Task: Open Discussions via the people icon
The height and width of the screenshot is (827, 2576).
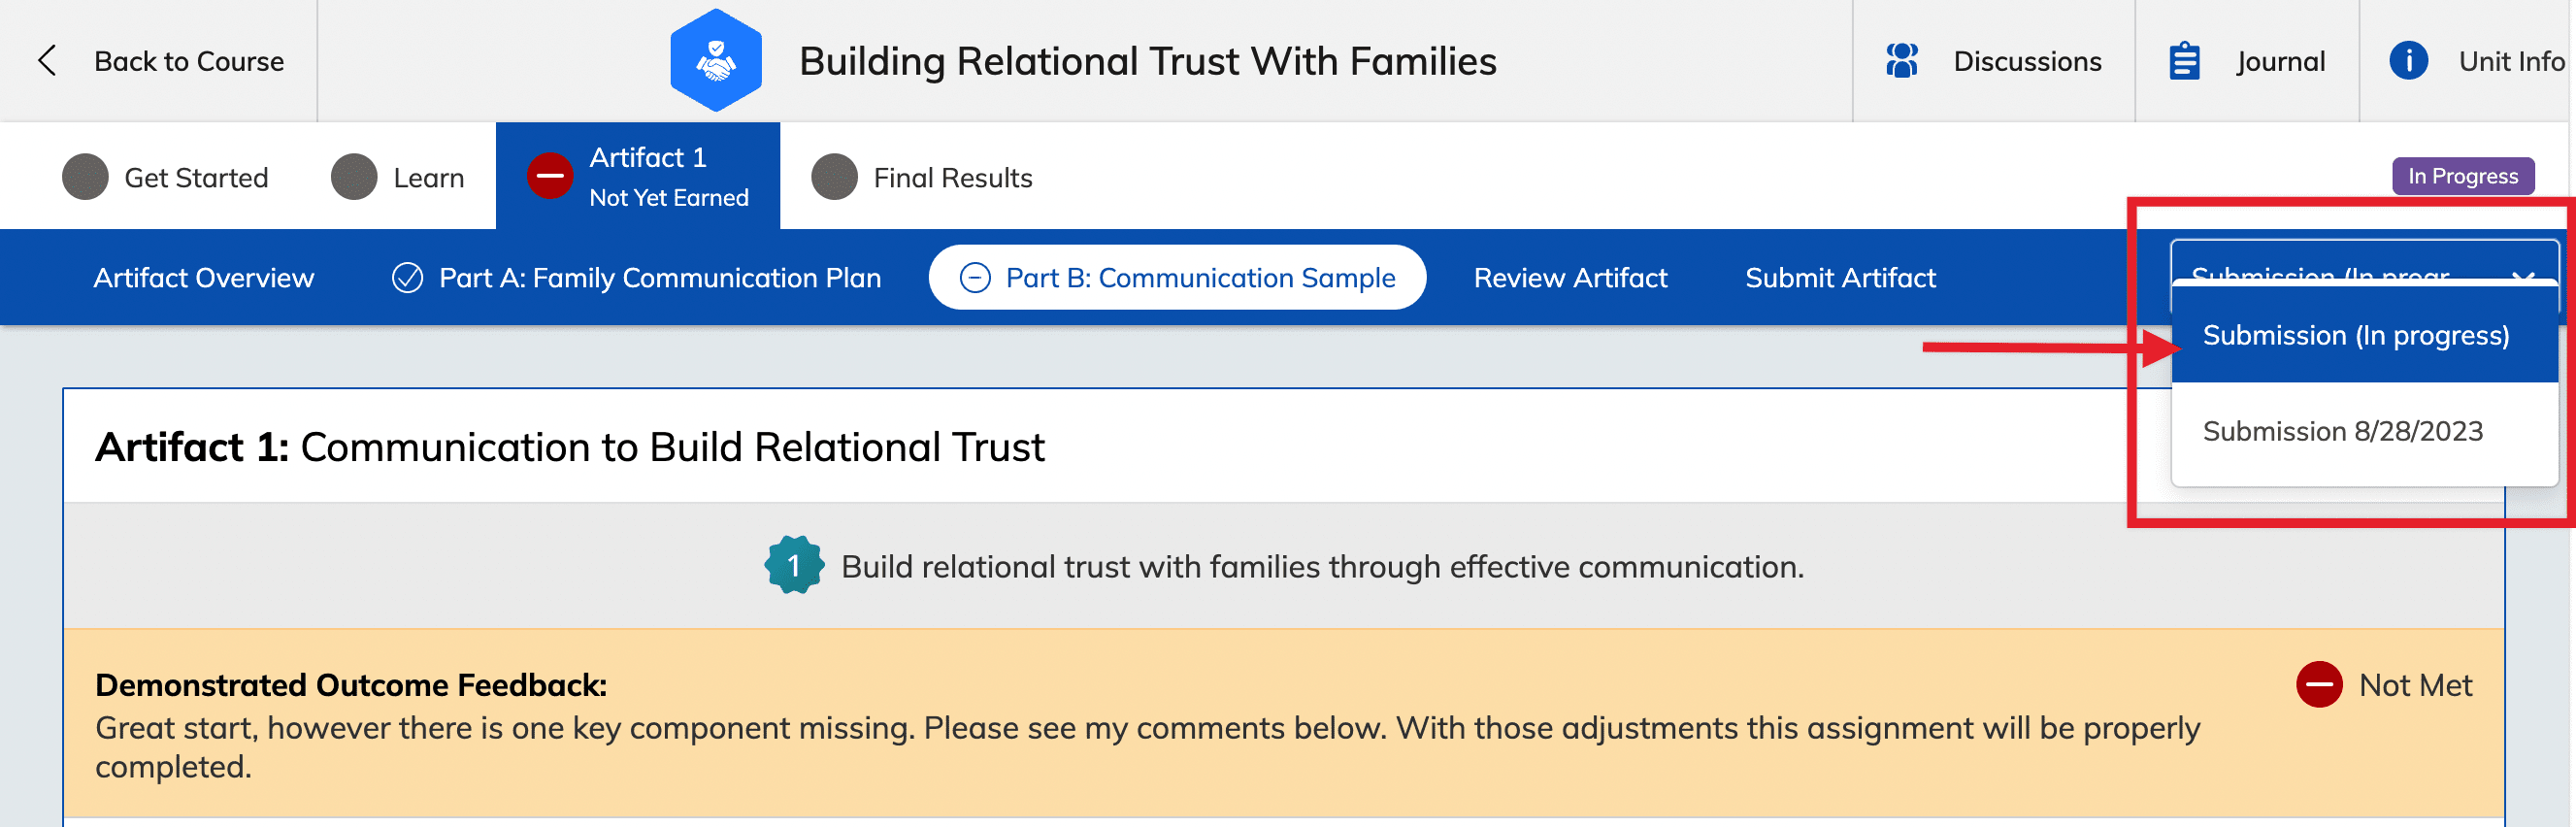Action: click(1901, 61)
